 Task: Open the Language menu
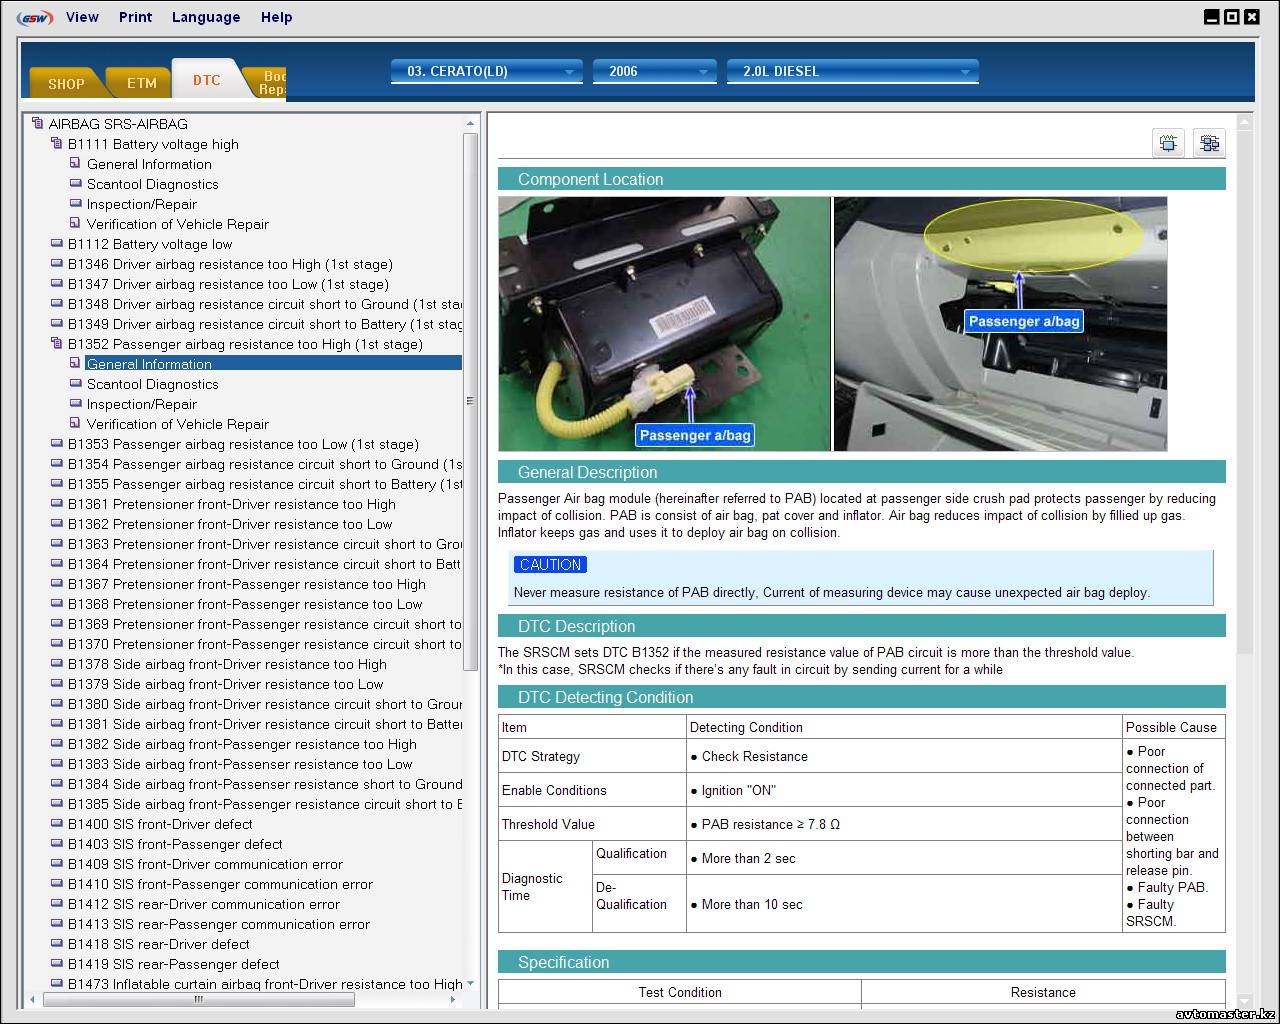coord(206,17)
